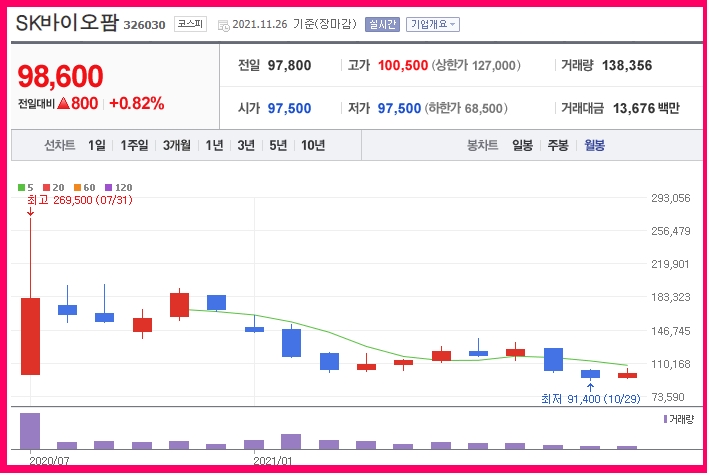The width and height of the screenshot is (707, 473).
Task: Click the green 5 moving-average legend swatch
Action: point(21,188)
